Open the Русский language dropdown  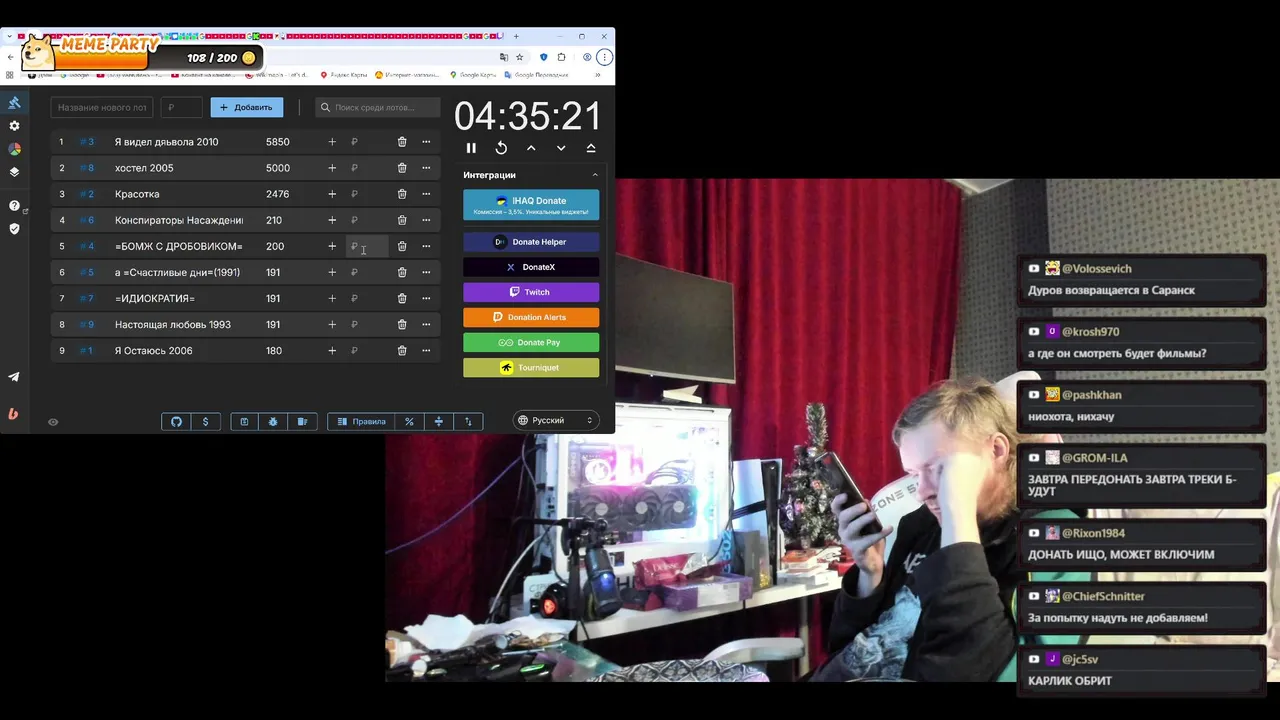[x=556, y=421]
